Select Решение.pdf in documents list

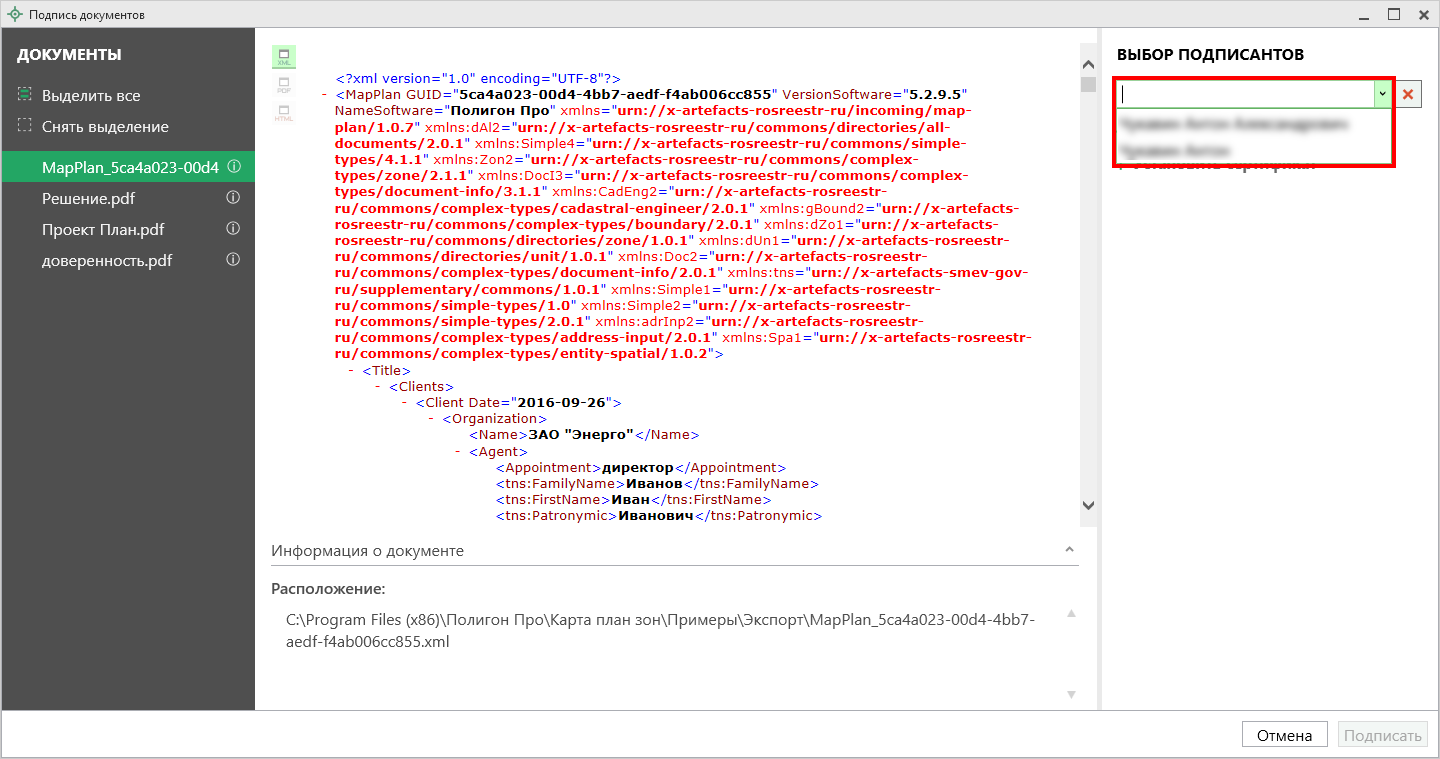88,198
